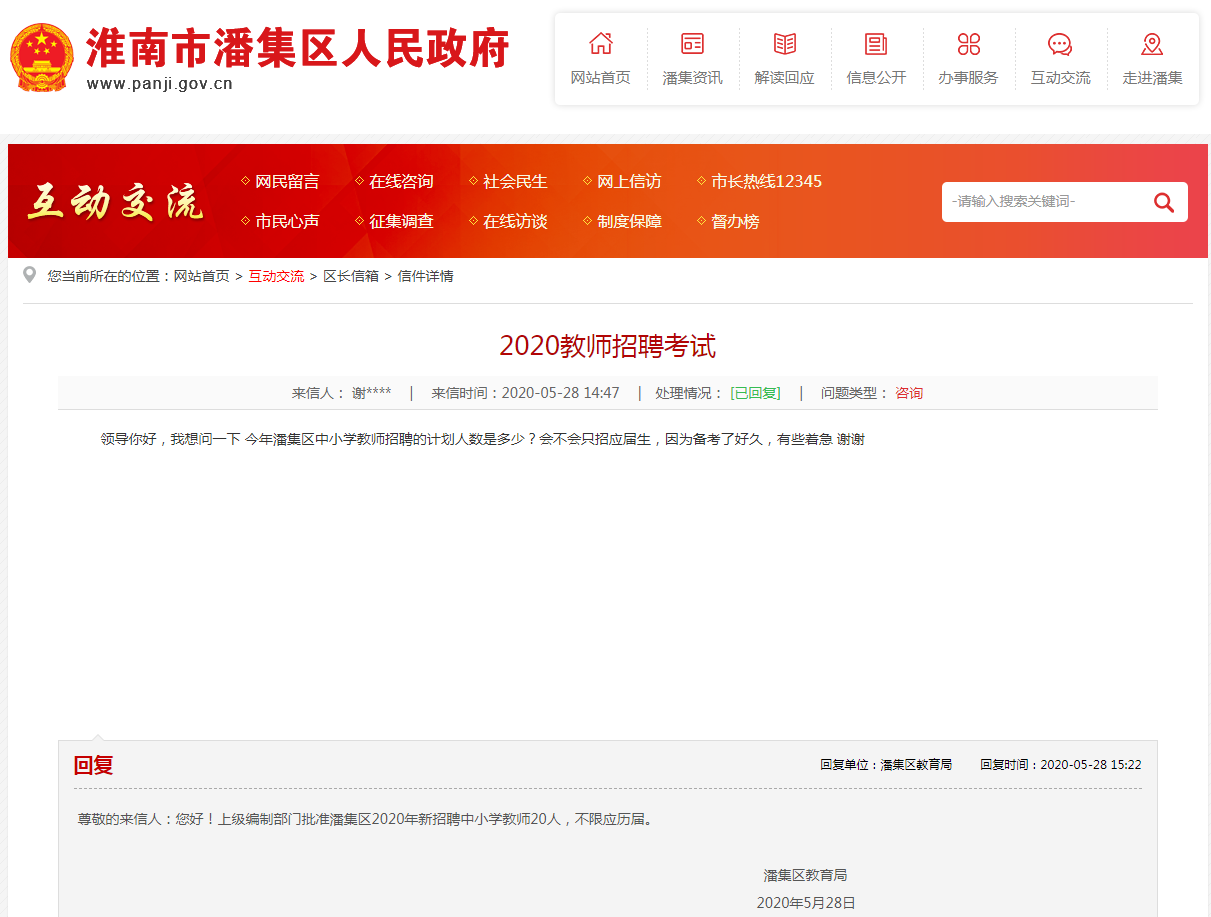Click the national emblem logo
1211x917 pixels.
(x=41, y=58)
